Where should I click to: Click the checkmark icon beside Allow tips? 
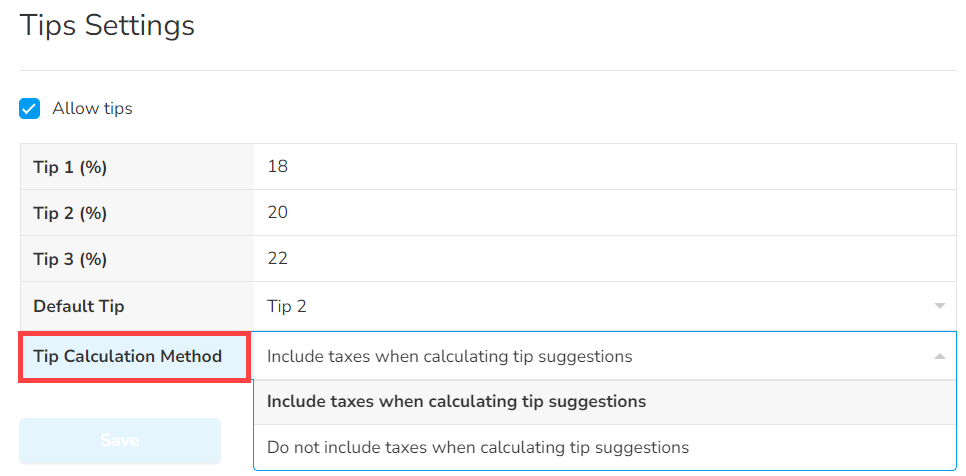(30, 108)
